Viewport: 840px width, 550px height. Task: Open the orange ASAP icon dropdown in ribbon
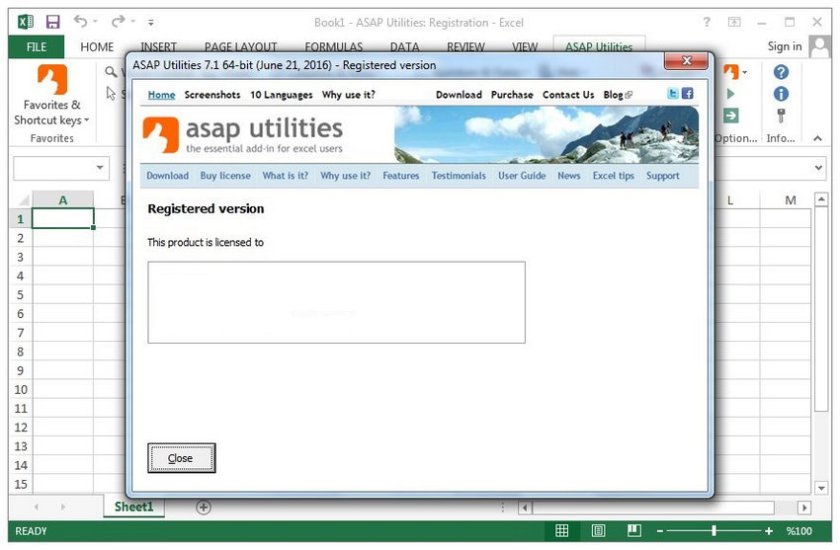point(736,72)
